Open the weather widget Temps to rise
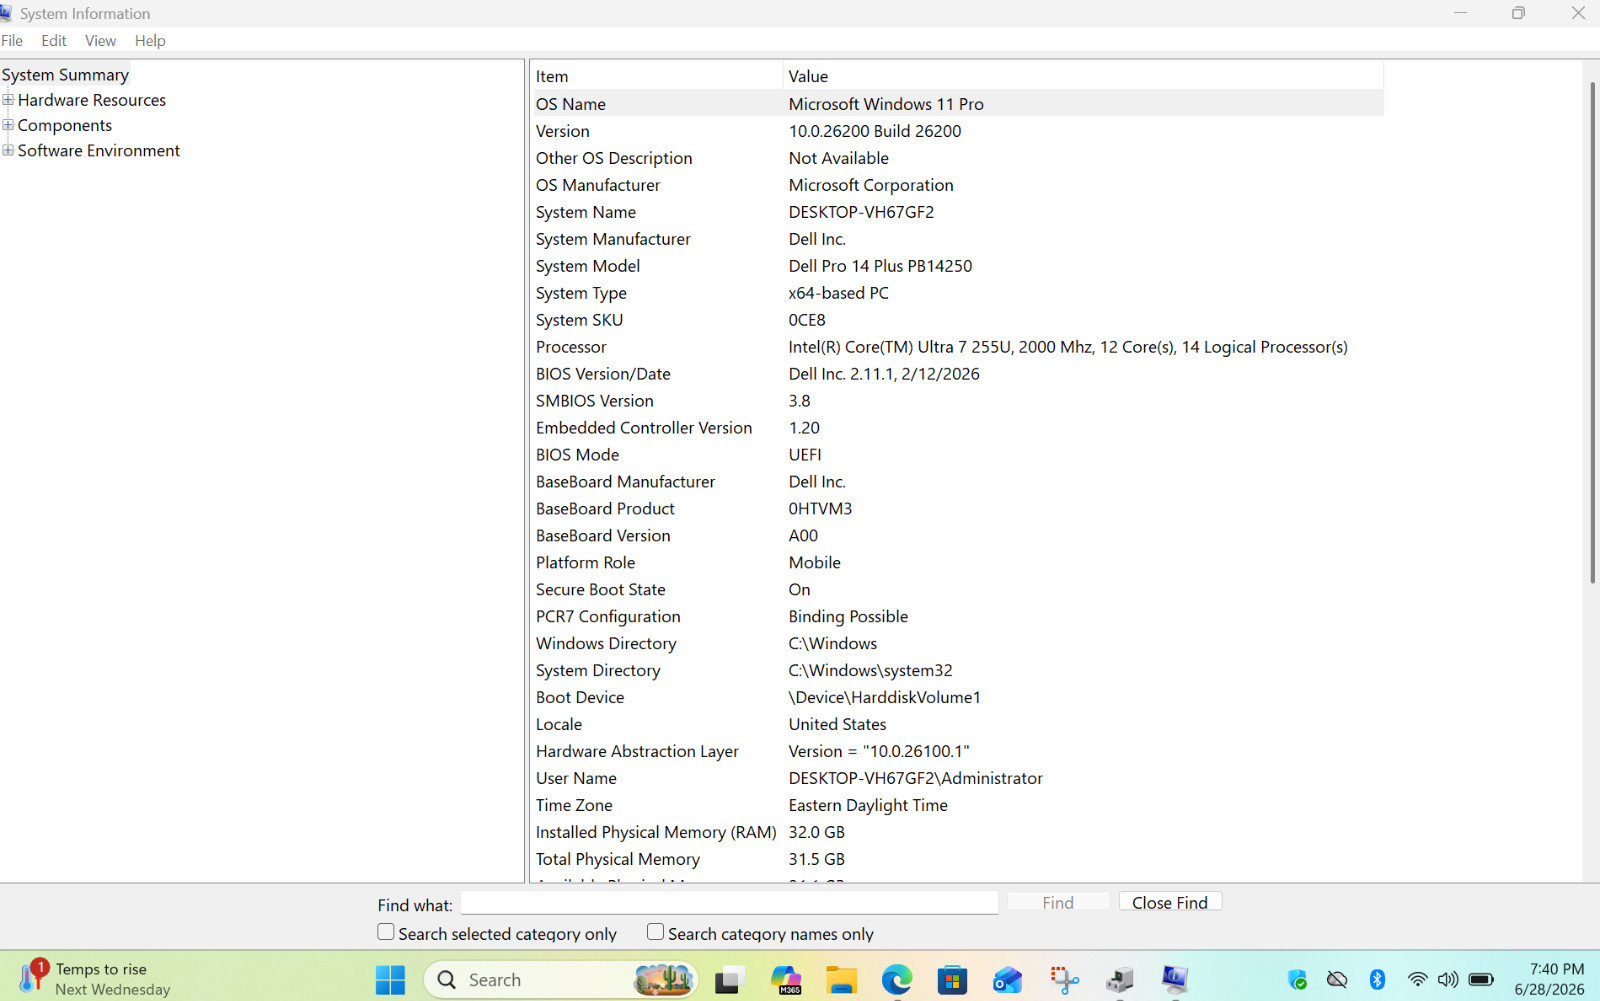 [x=95, y=979]
